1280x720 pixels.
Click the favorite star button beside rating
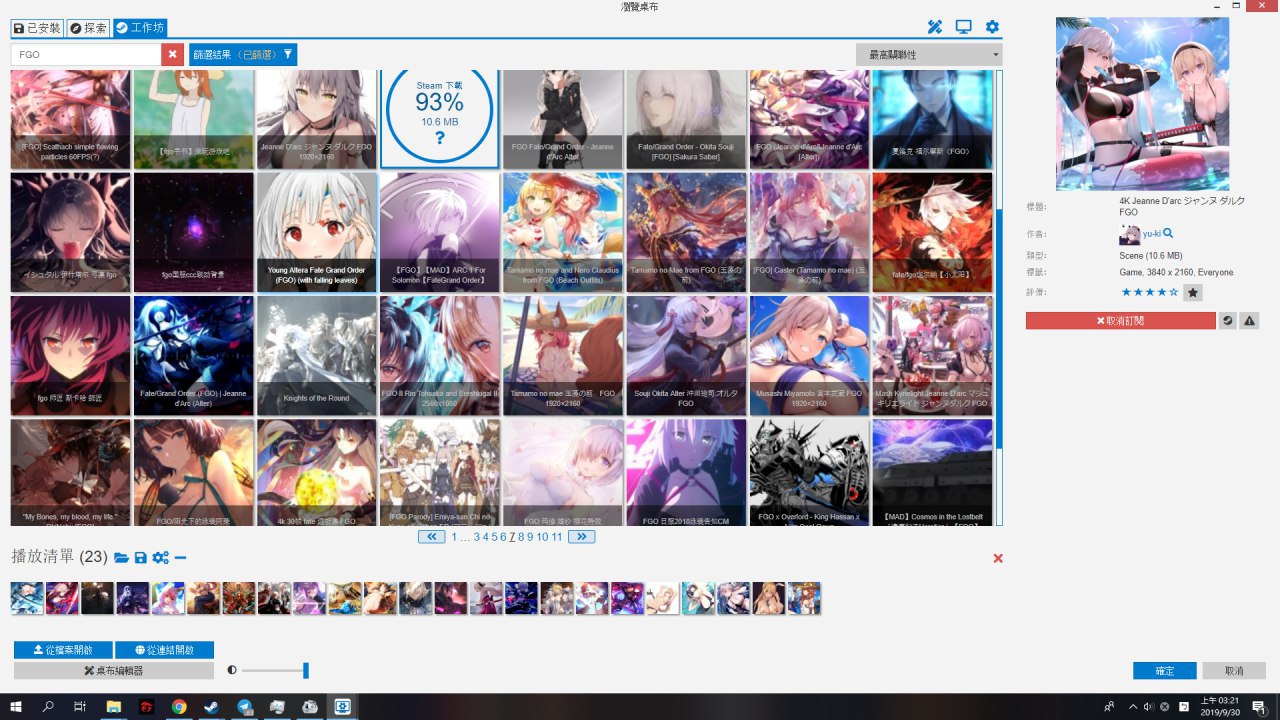[x=1192, y=293]
